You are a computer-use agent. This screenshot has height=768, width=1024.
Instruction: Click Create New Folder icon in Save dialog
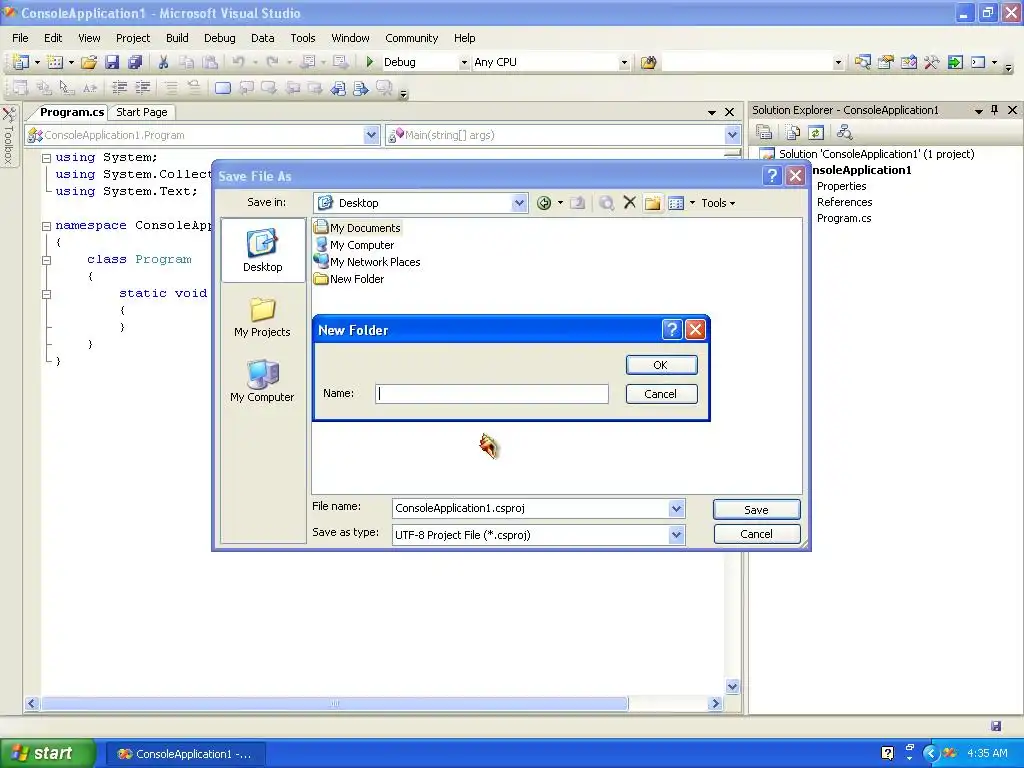point(652,203)
